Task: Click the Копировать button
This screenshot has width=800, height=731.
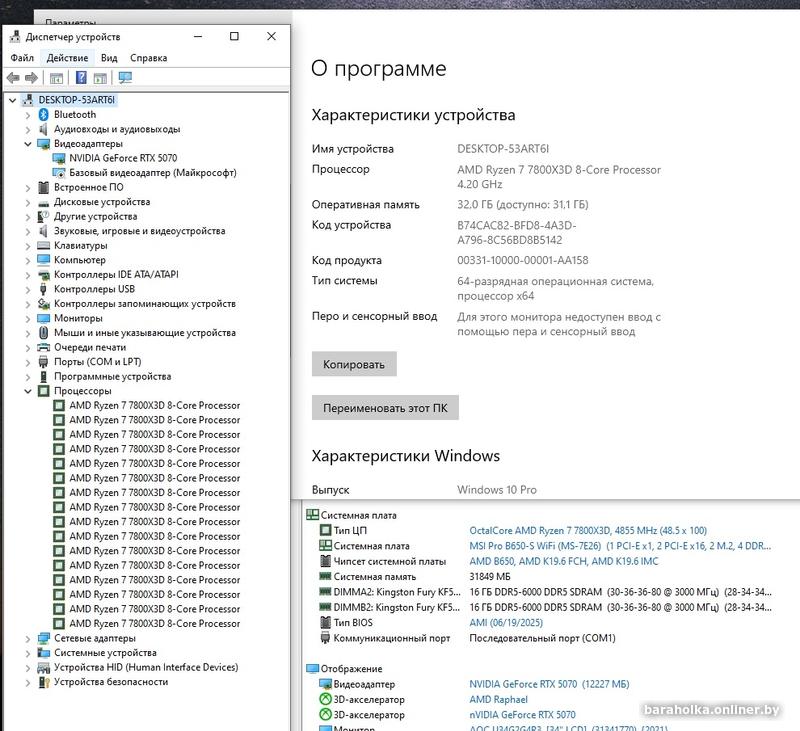Action: tap(354, 364)
